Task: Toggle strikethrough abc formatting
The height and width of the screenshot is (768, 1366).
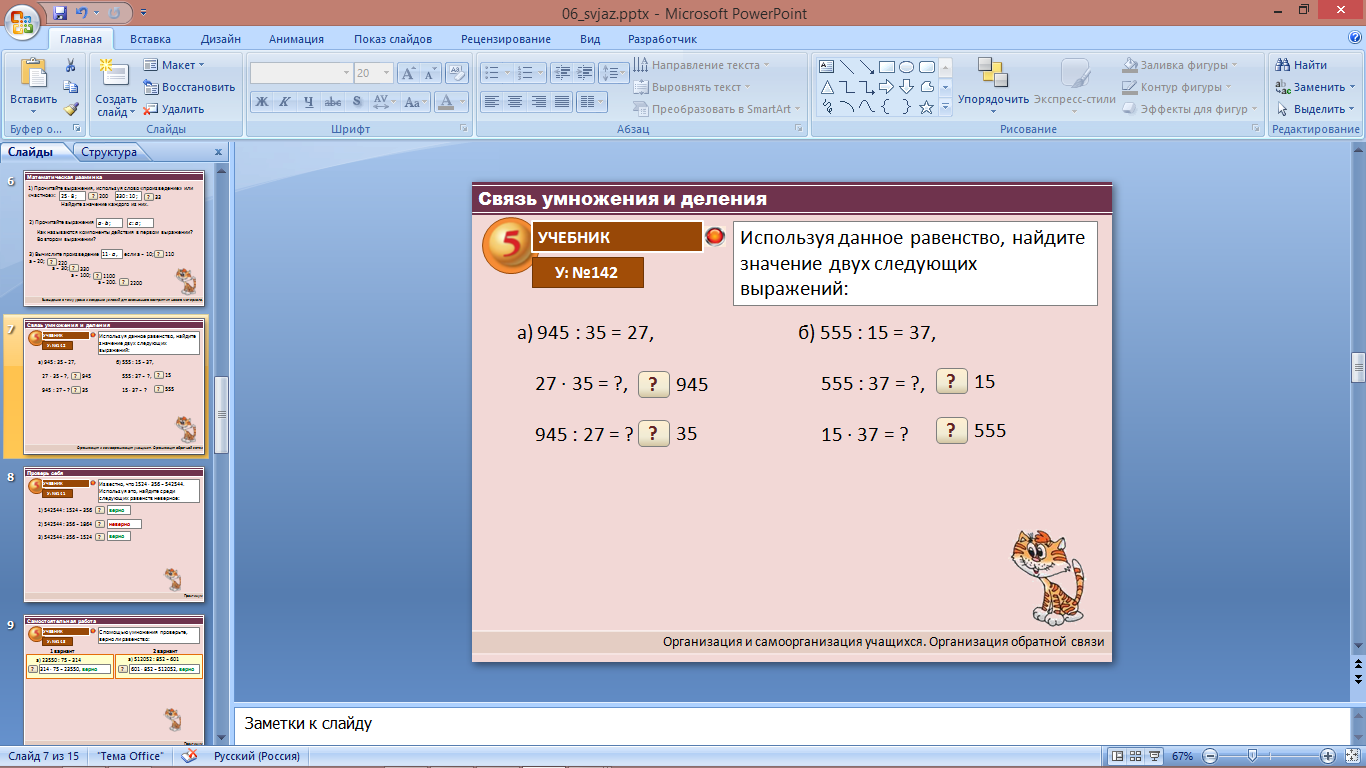Action: 333,101
